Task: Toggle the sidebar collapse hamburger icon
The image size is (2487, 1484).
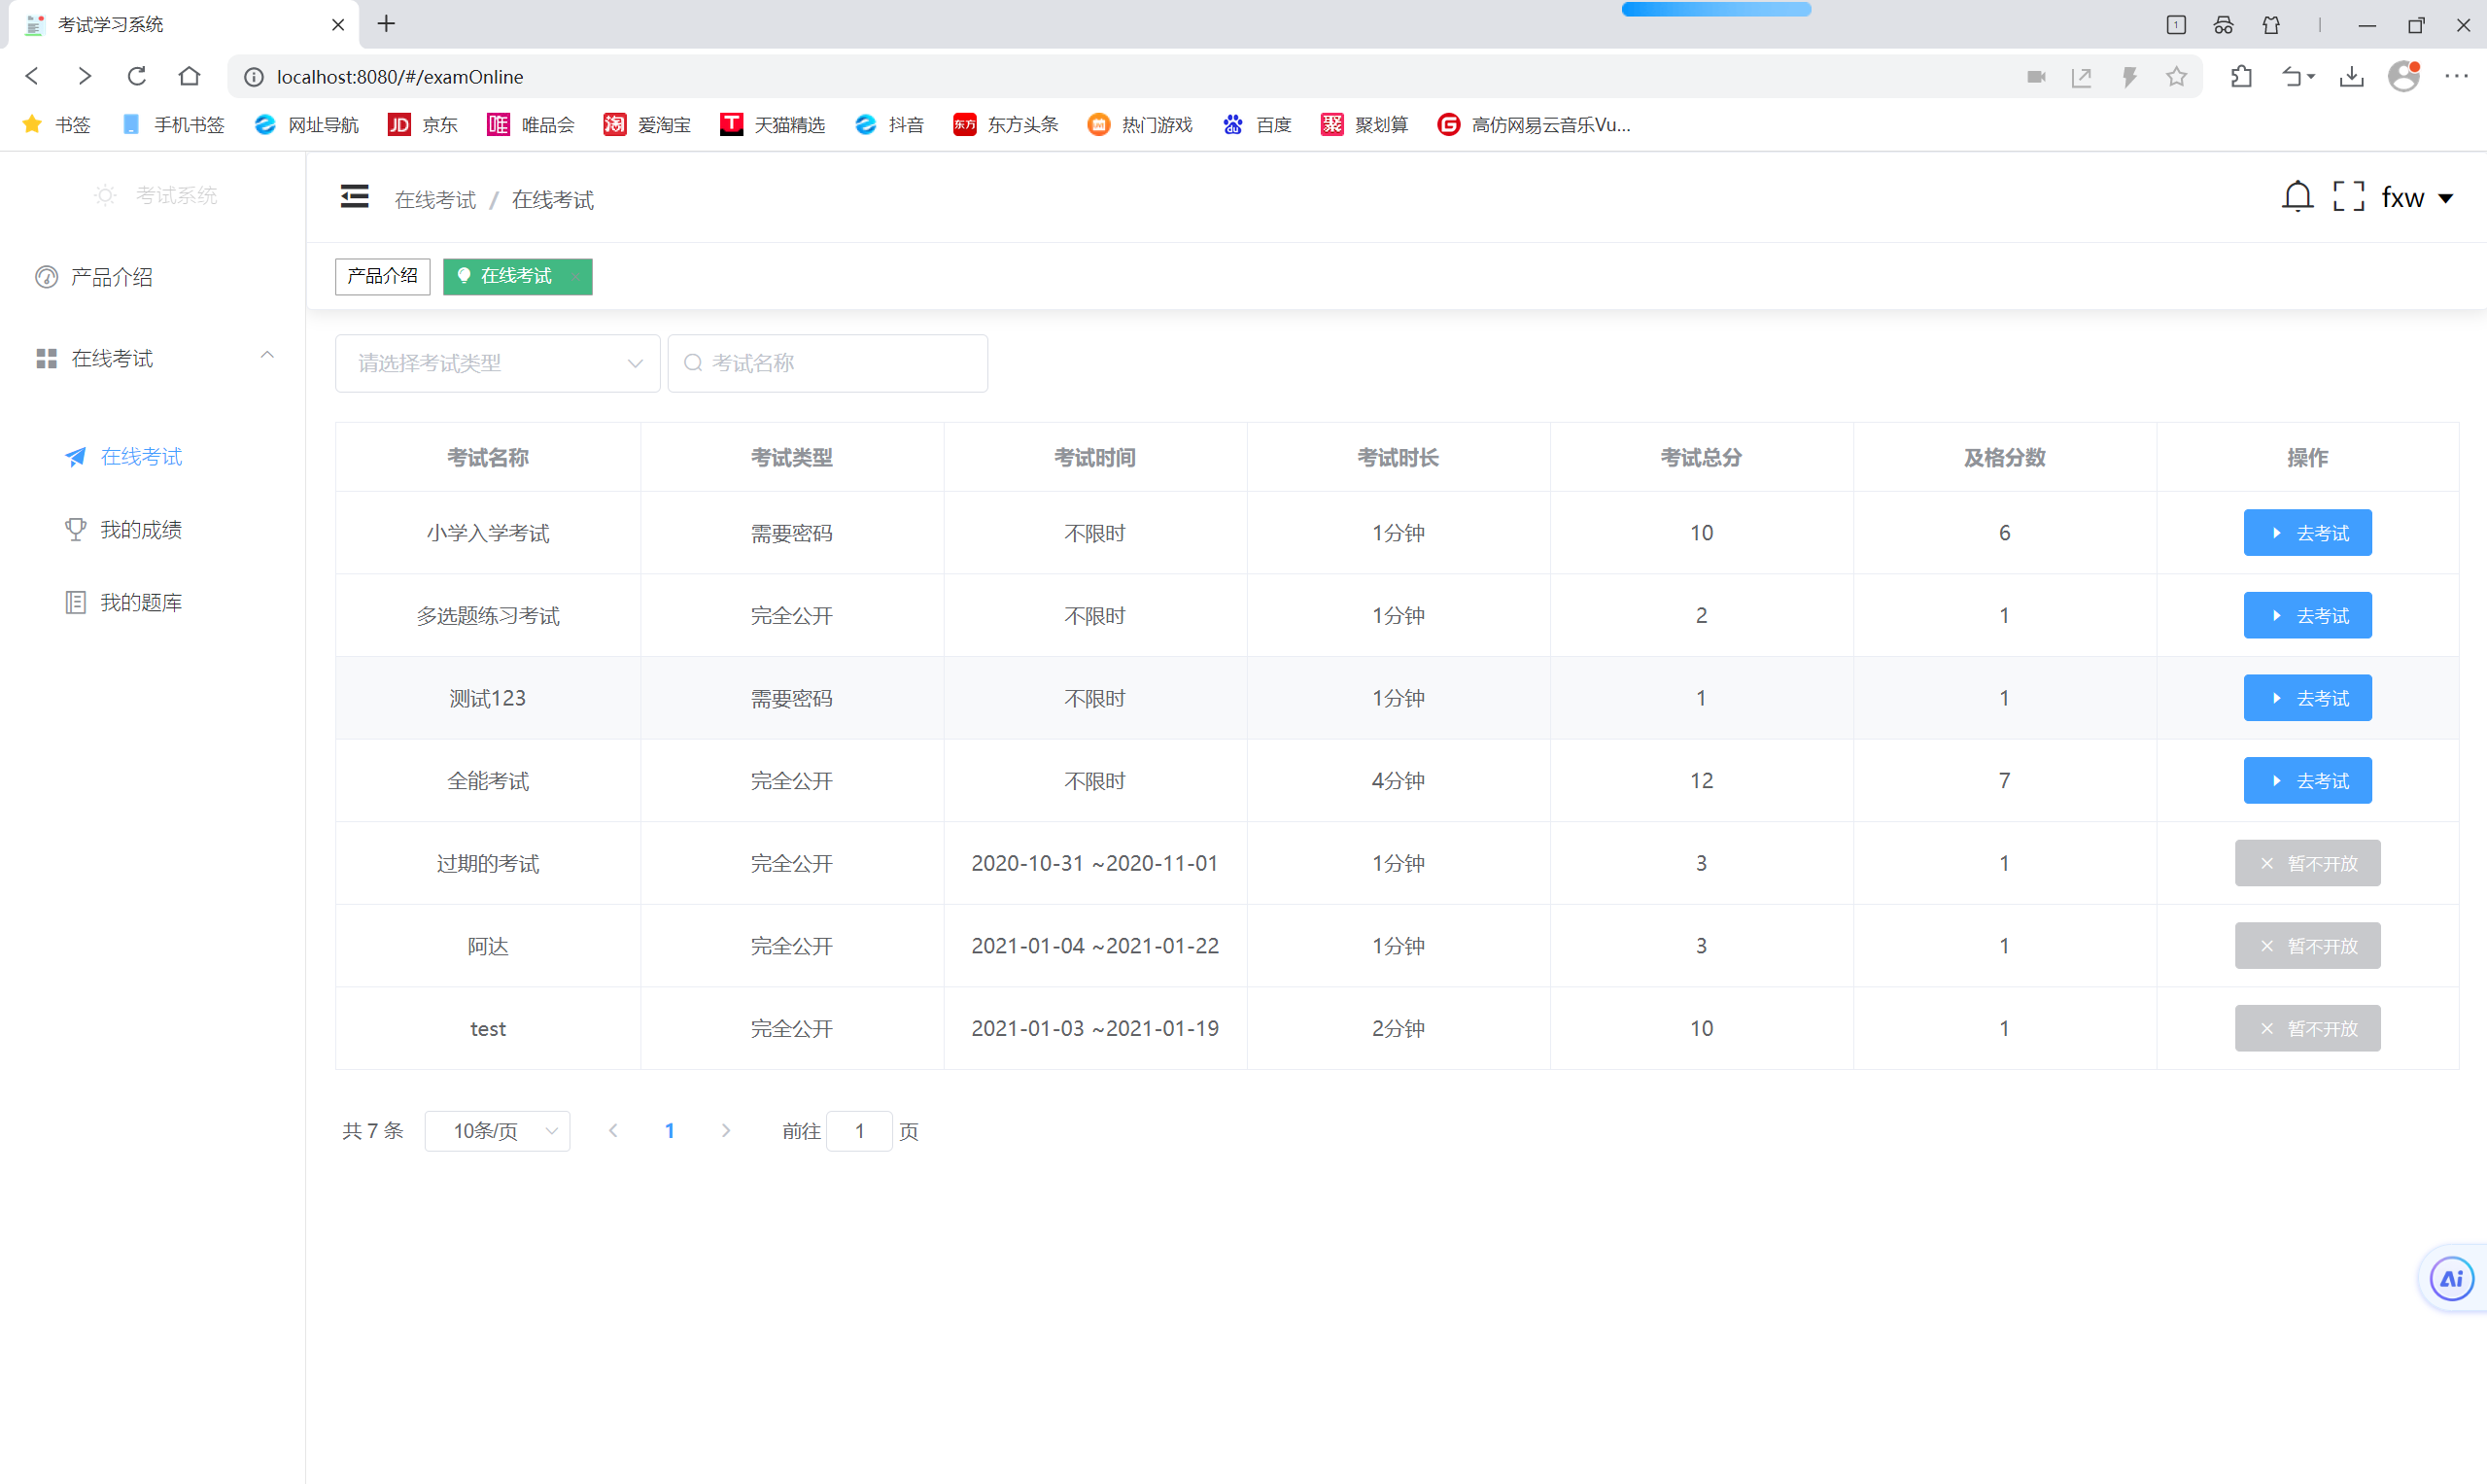Action: pyautogui.click(x=354, y=197)
